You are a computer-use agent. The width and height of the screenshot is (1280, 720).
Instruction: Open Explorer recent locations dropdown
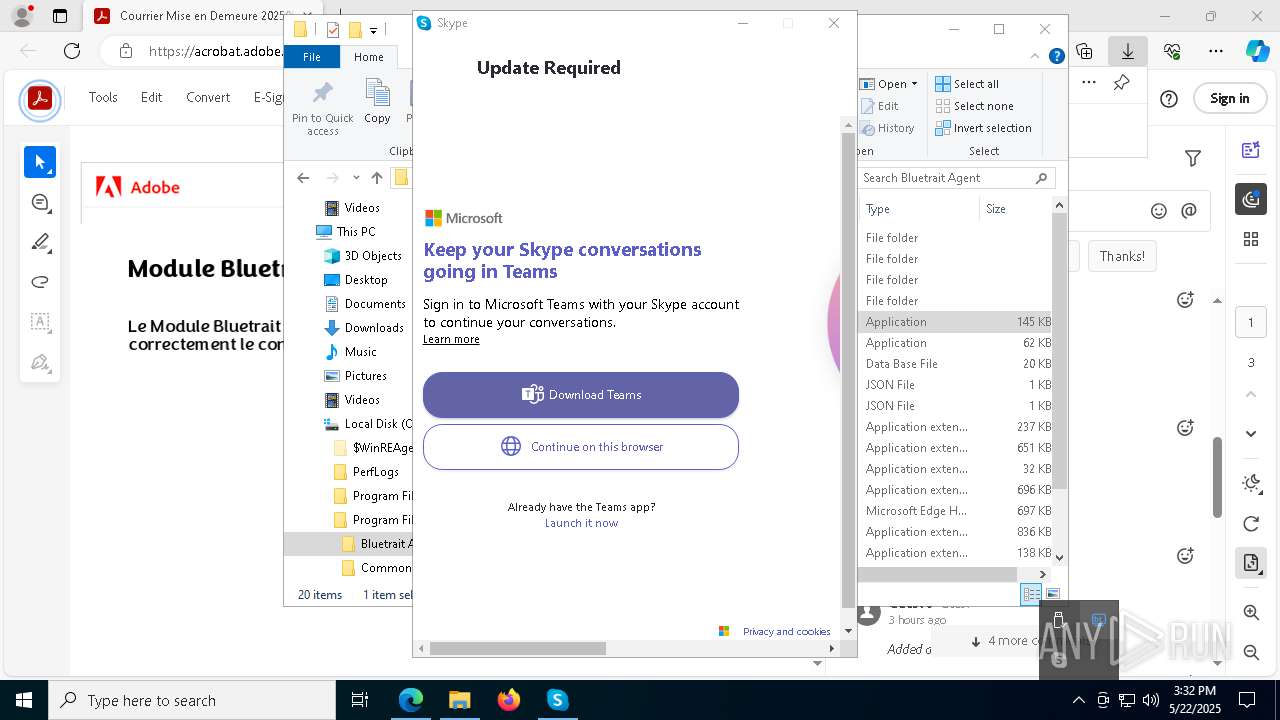(x=356, y=178)
